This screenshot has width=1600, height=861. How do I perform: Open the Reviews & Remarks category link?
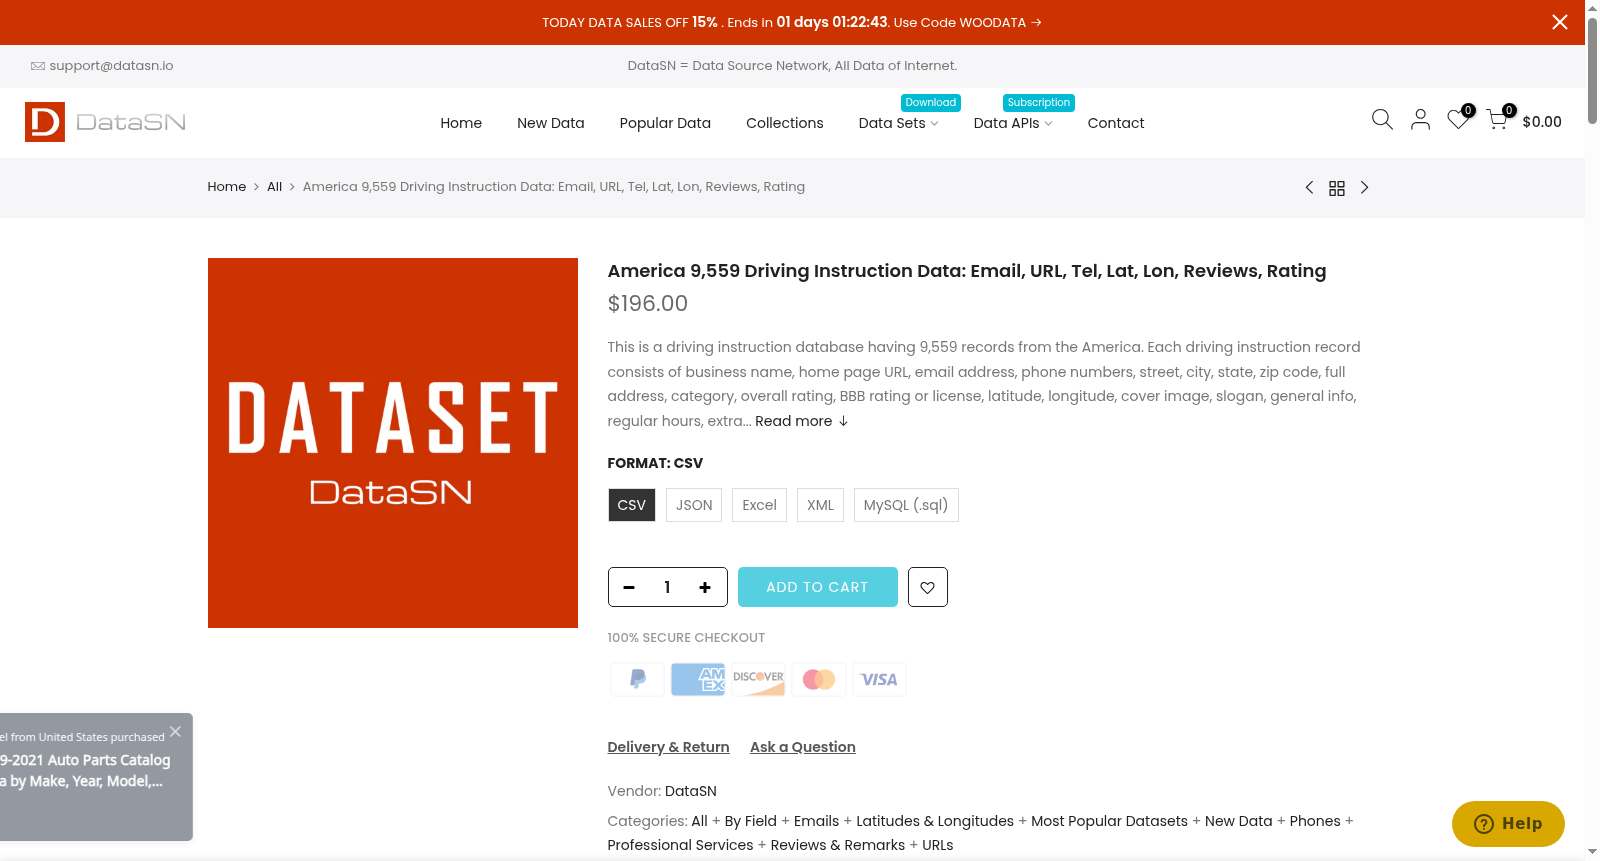click(x=838, y=845)
